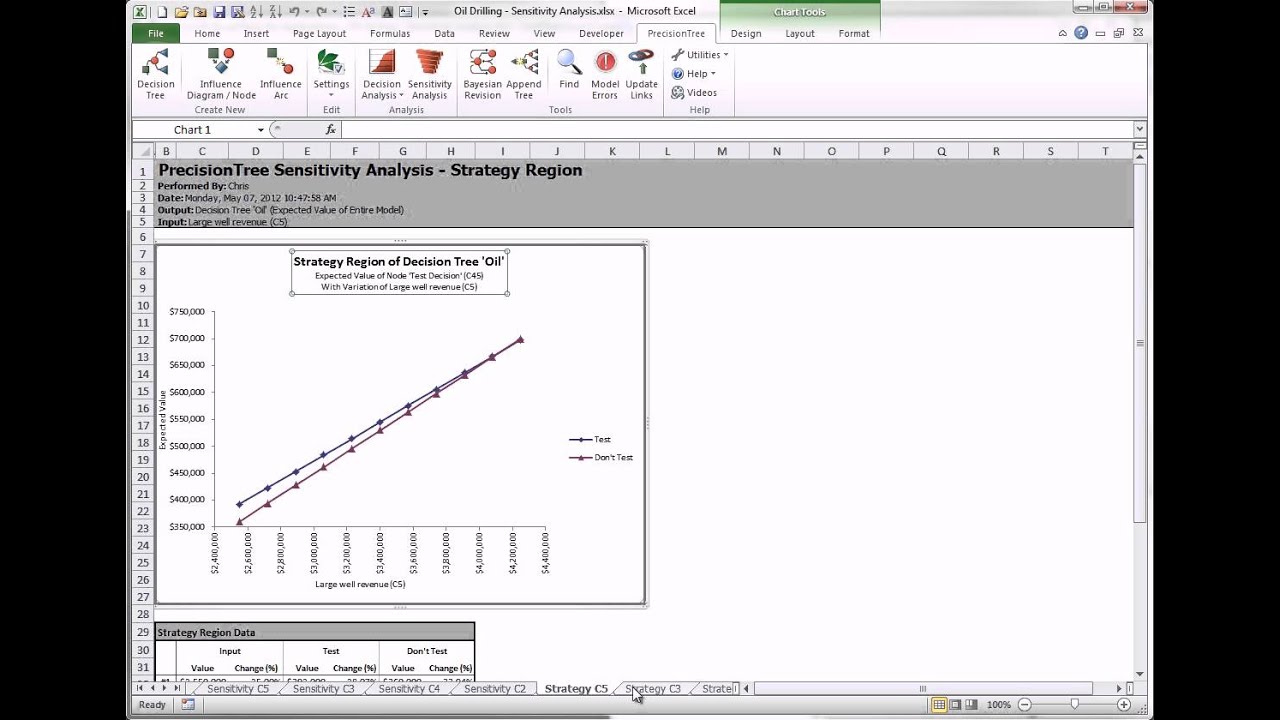1280x720 pixels.
Task: Open Chart Tools Layout tab
Action: pos(800,33)
